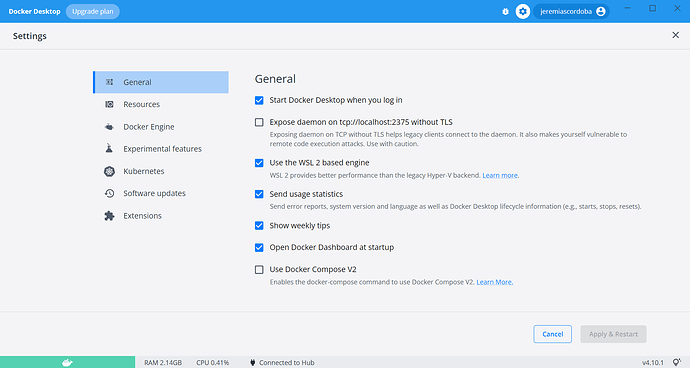This screenshot has width=690, height=368.
Task: Click the Upgrade plan button
Action: [x=93, y=11]
